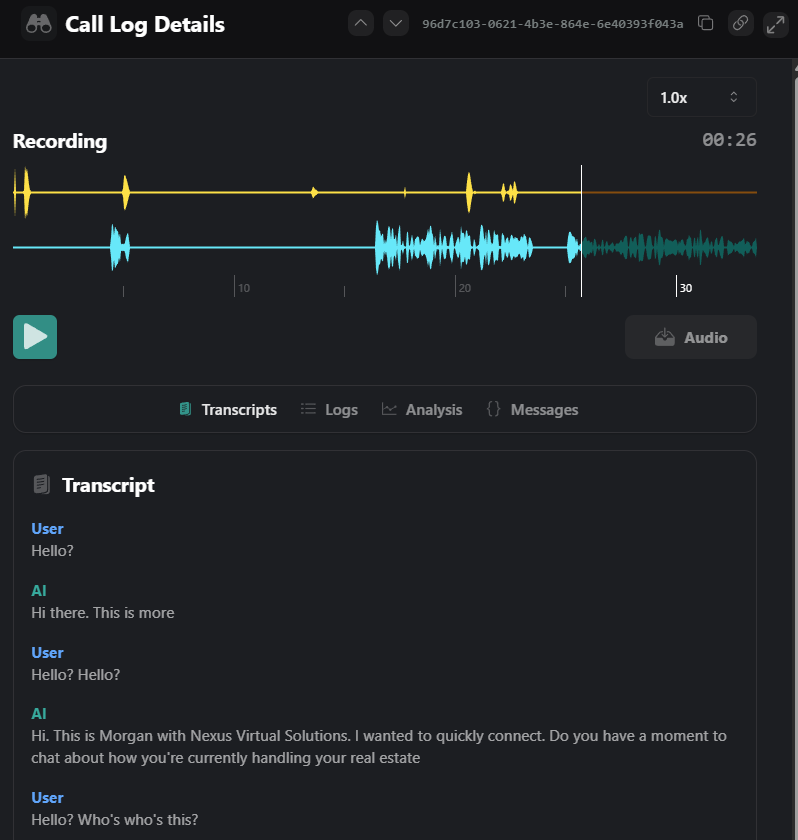Open the Logs tab
Image resolution: width=798 pixels, height=840 pixels.
tap(329, 409)
